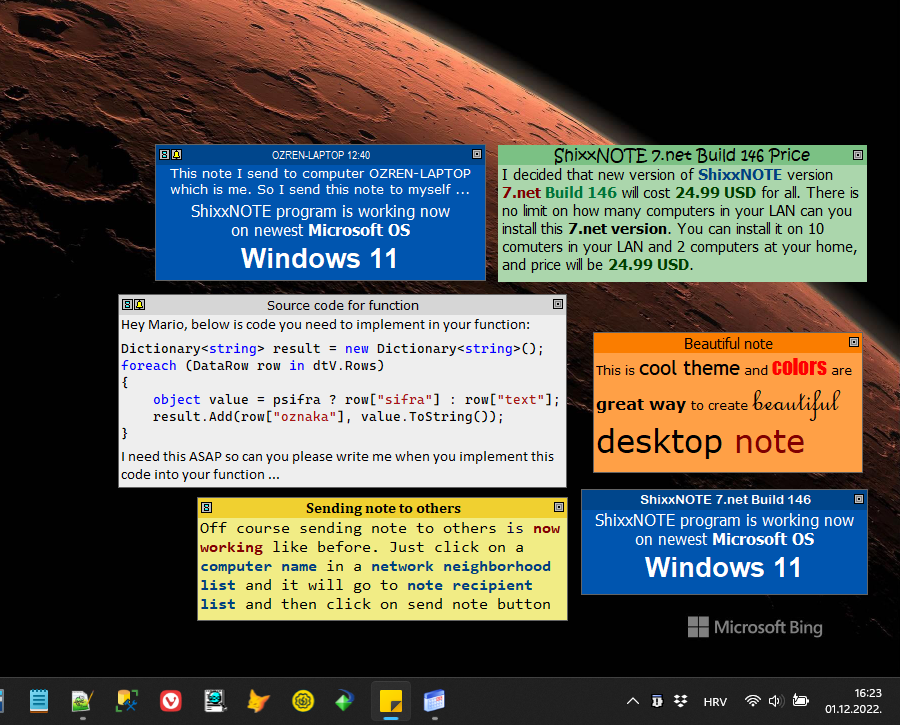Open the yellow flower app icon in the taskbar
This screenshot has width=900, height=725.
pyautogui.click(x=303, y=701)
